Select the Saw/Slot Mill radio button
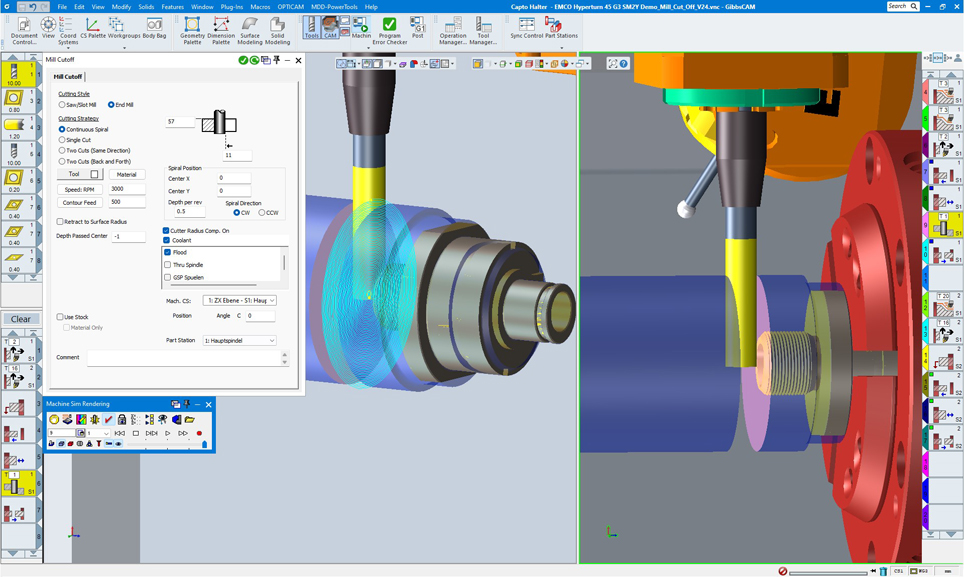This screenshot has width=964, height=577. [x=62, y=104]
